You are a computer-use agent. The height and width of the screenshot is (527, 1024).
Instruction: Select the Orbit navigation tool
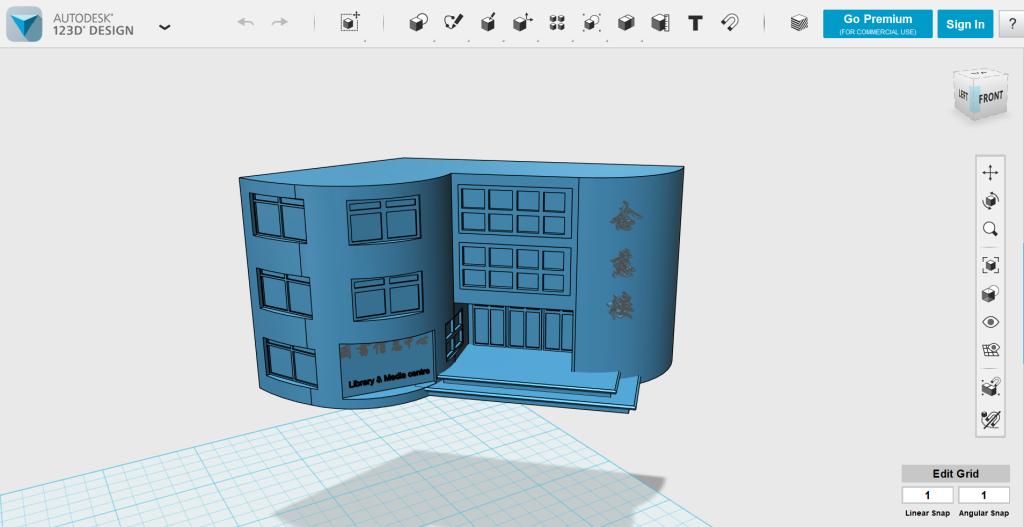990,201
